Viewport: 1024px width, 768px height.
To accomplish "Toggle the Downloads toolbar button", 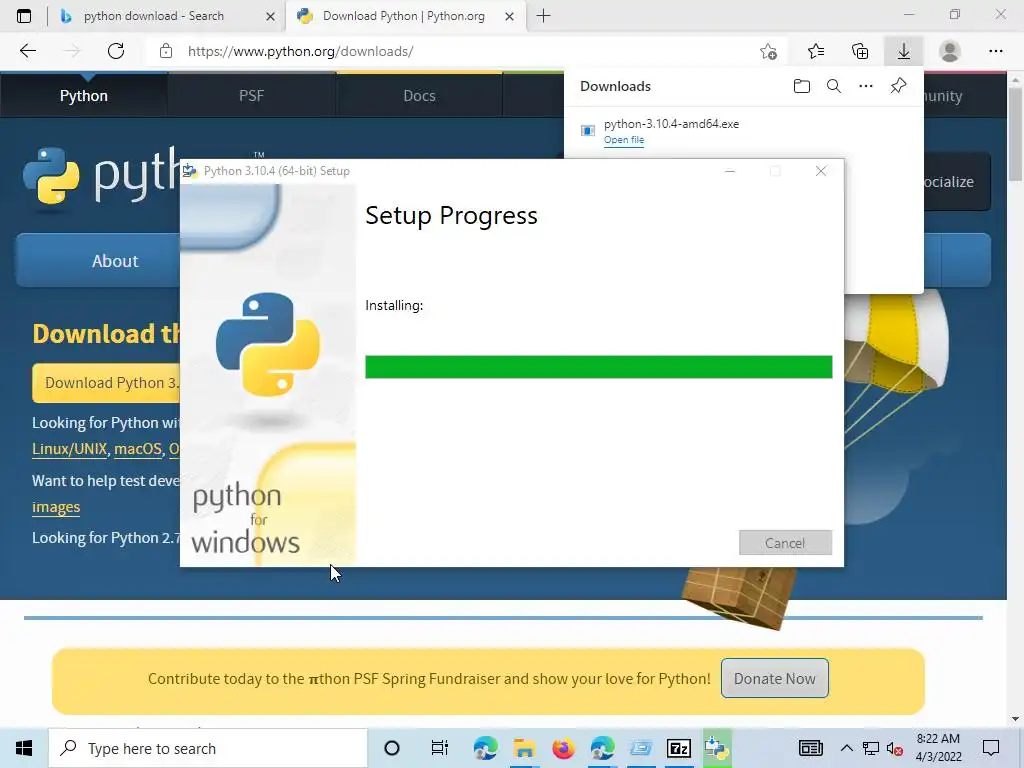I will [904, 51].
